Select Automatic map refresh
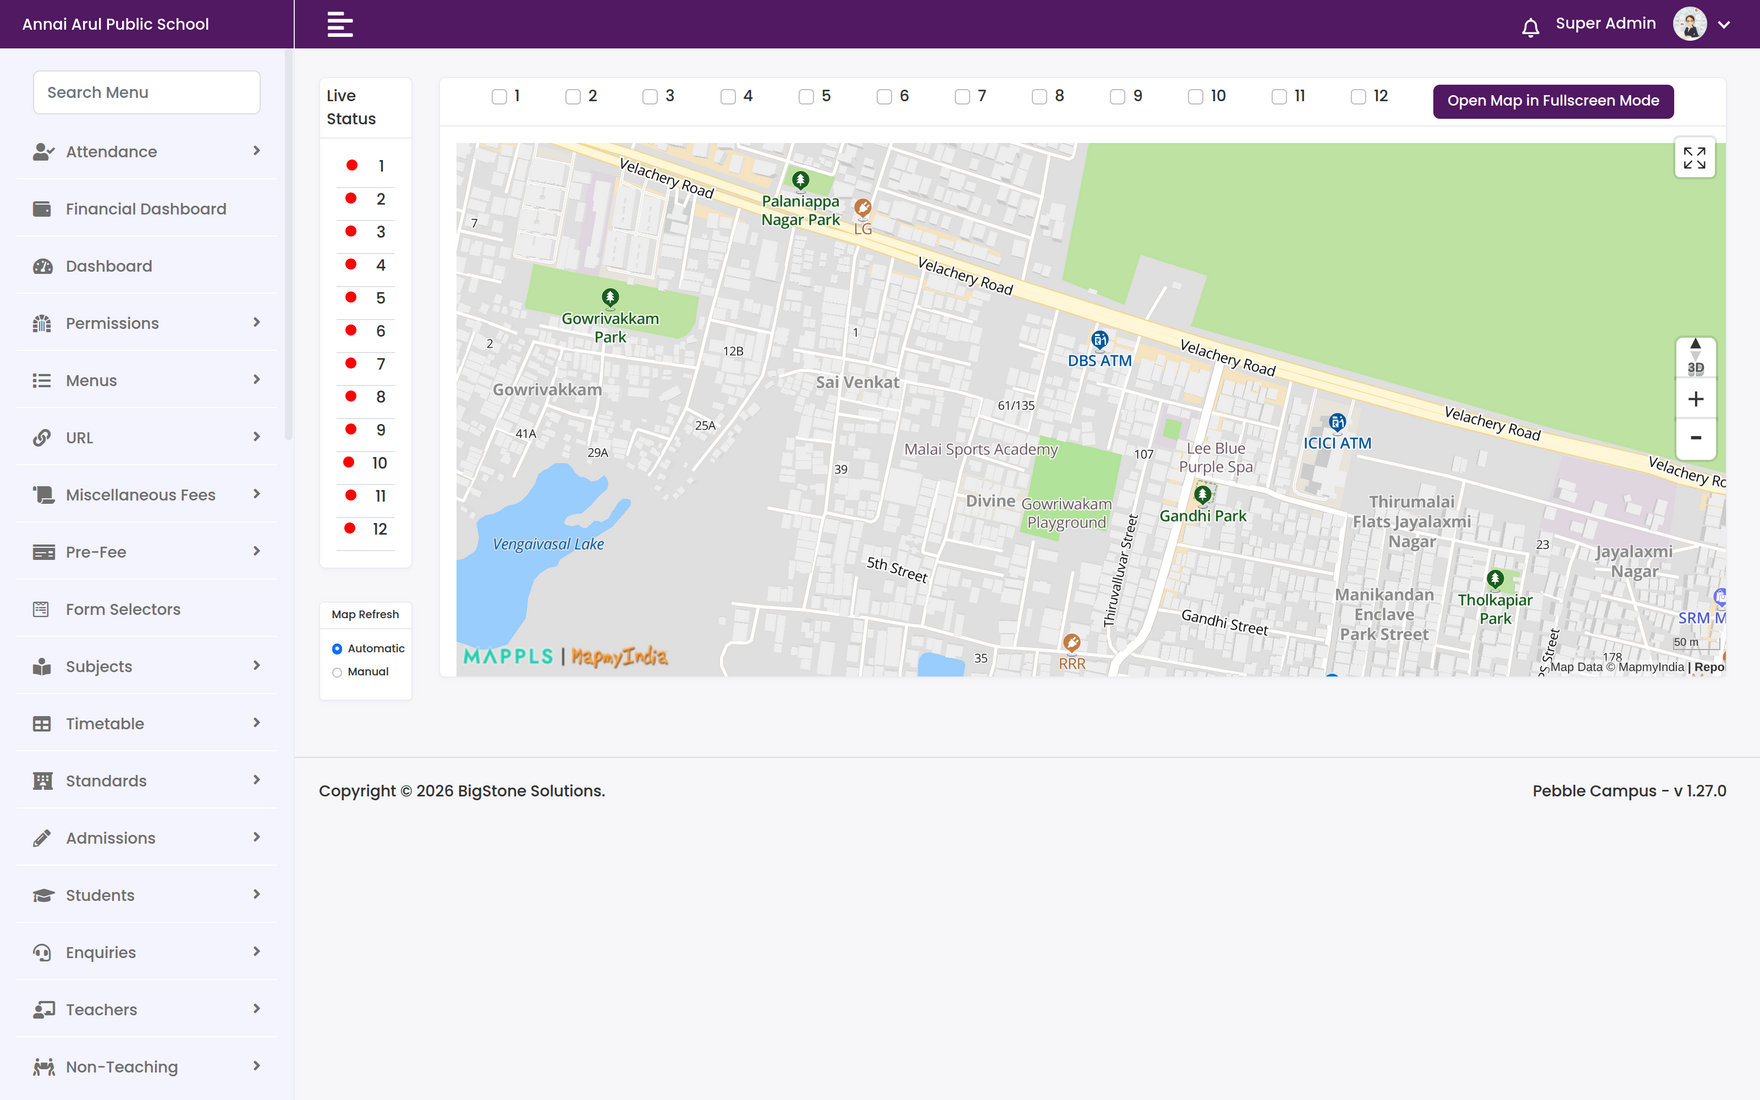This screenshot has height=1100, width=1760. [x=337, y=649]
